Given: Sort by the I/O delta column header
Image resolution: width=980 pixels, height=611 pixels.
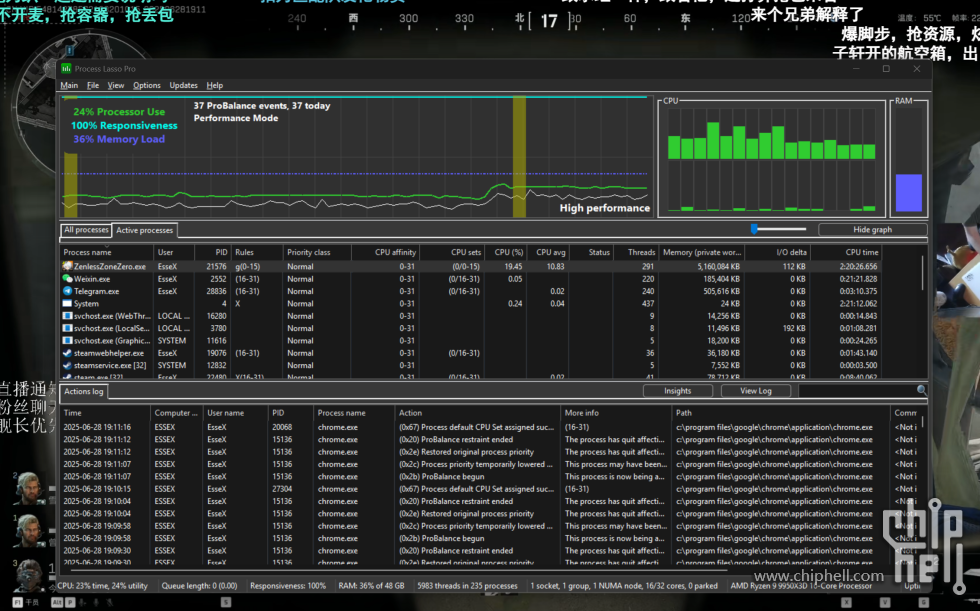Looking at the screenshot, I should (x=779, y=252).
